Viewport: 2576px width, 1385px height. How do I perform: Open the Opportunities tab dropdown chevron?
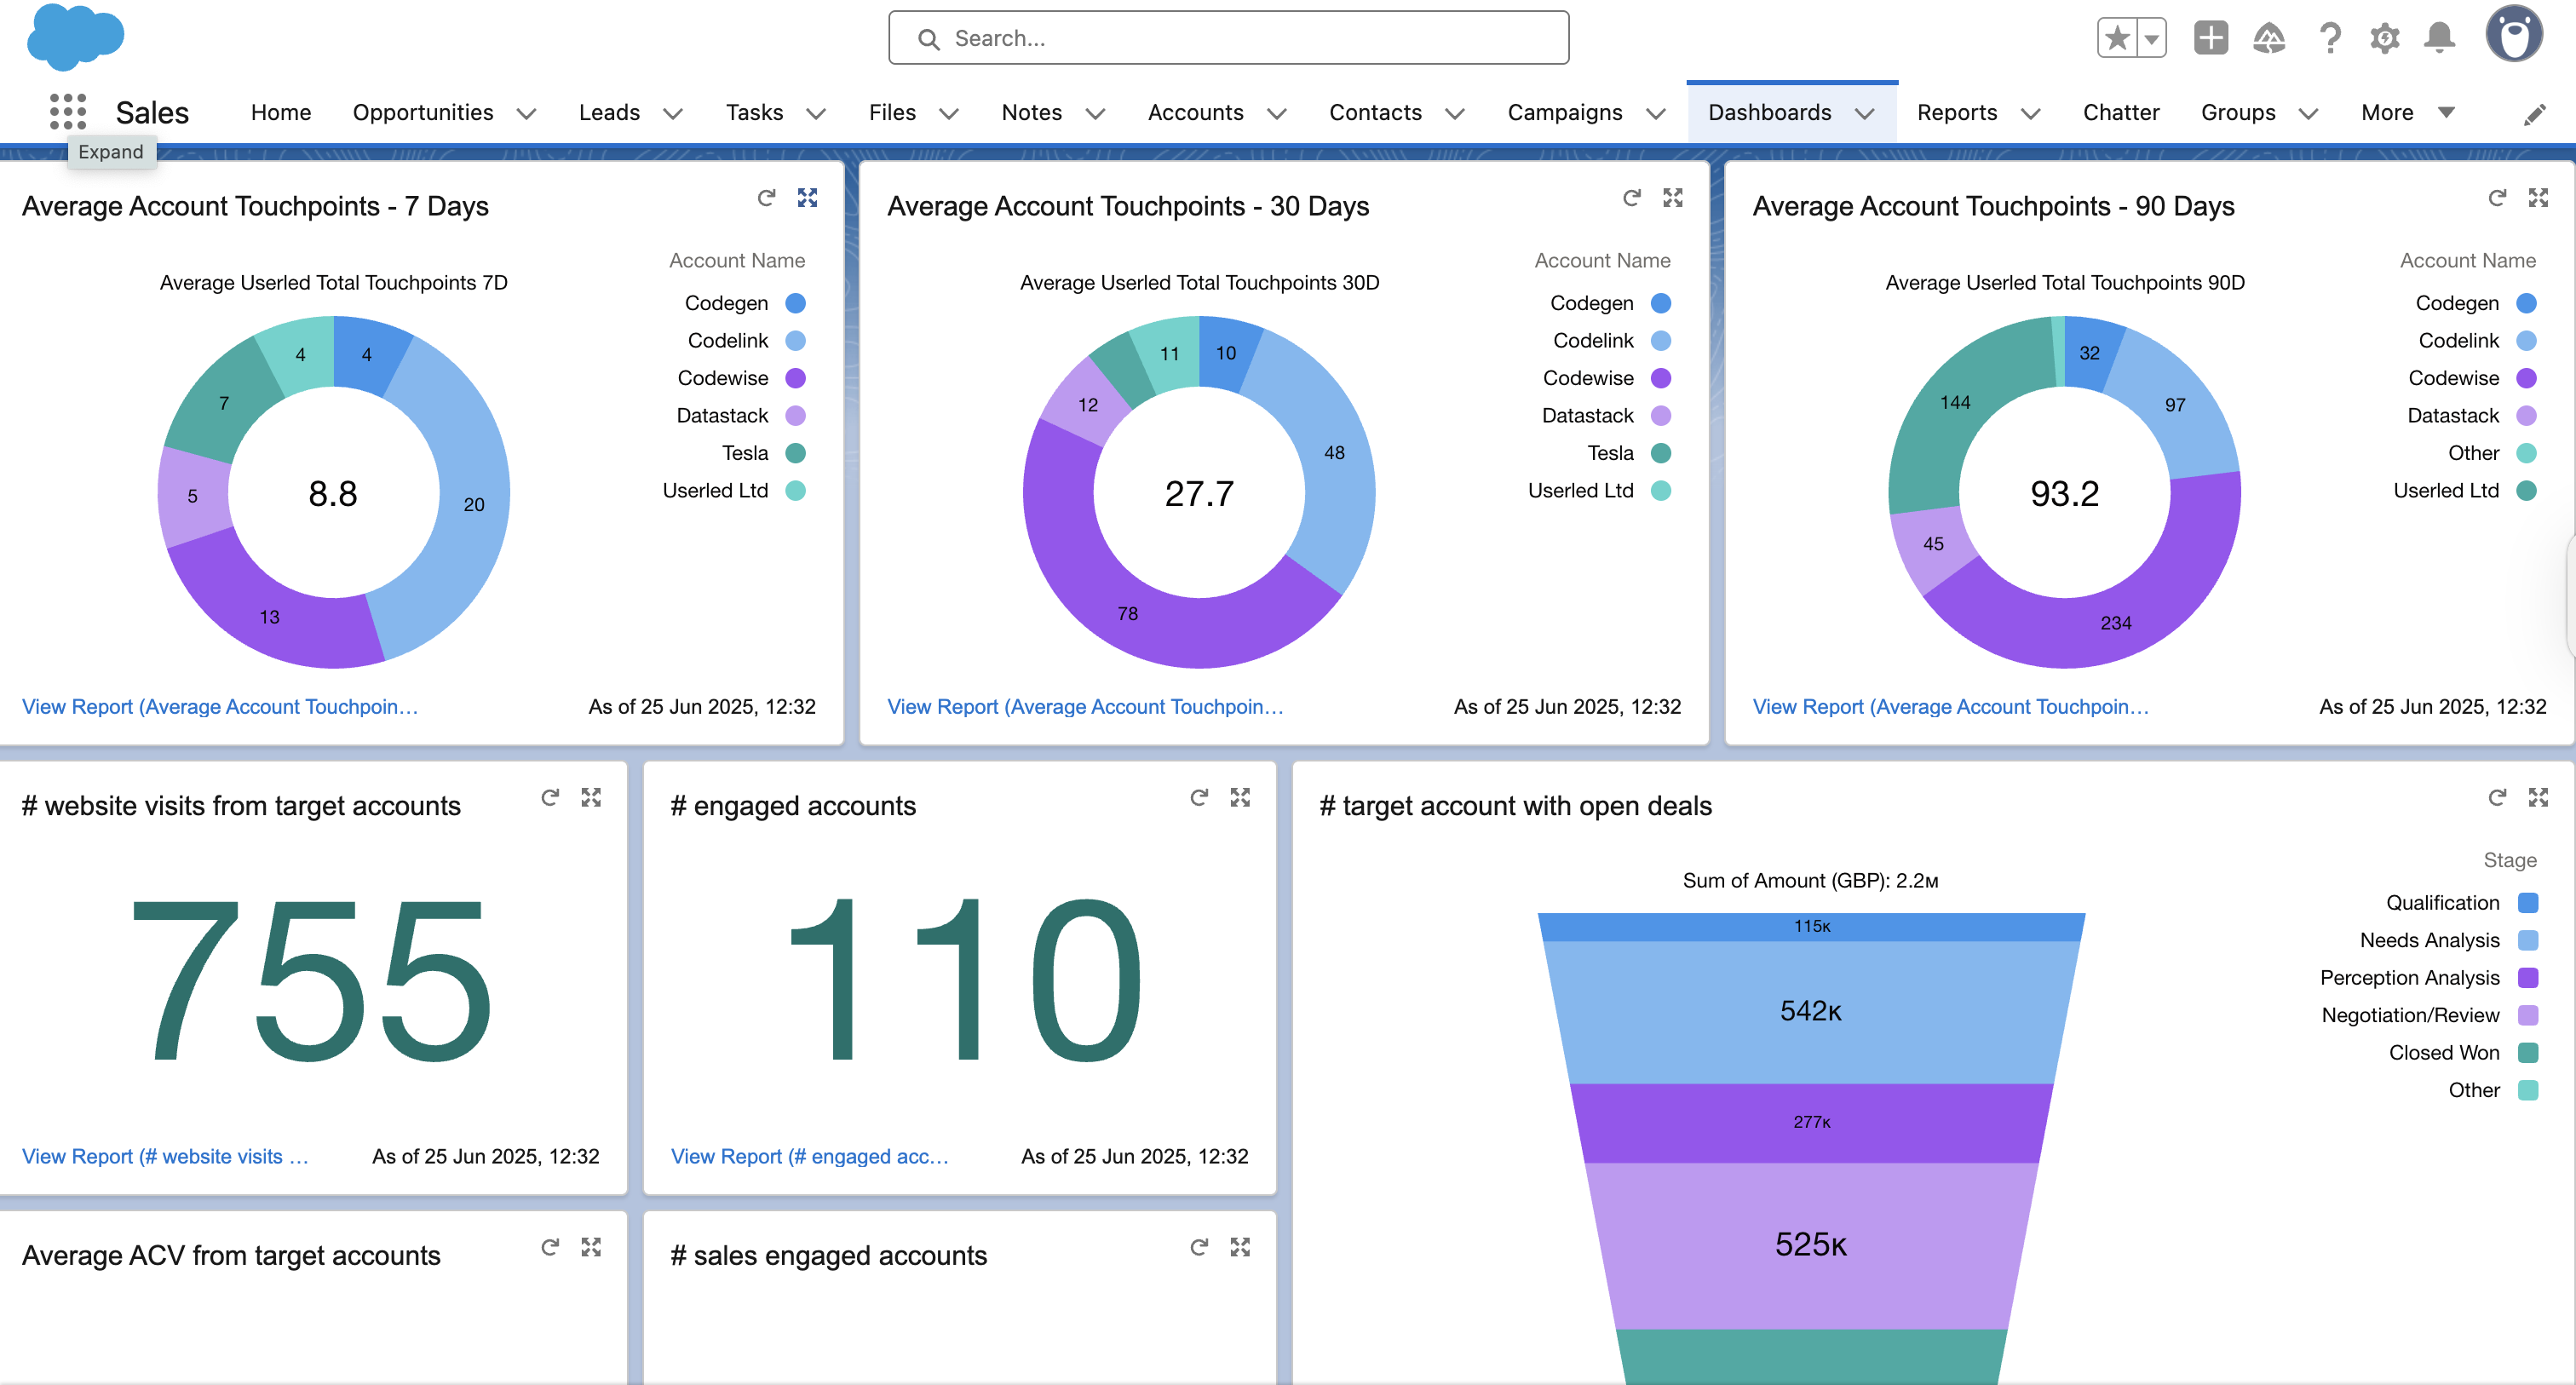pyautogui.click(x=527, y=113)
